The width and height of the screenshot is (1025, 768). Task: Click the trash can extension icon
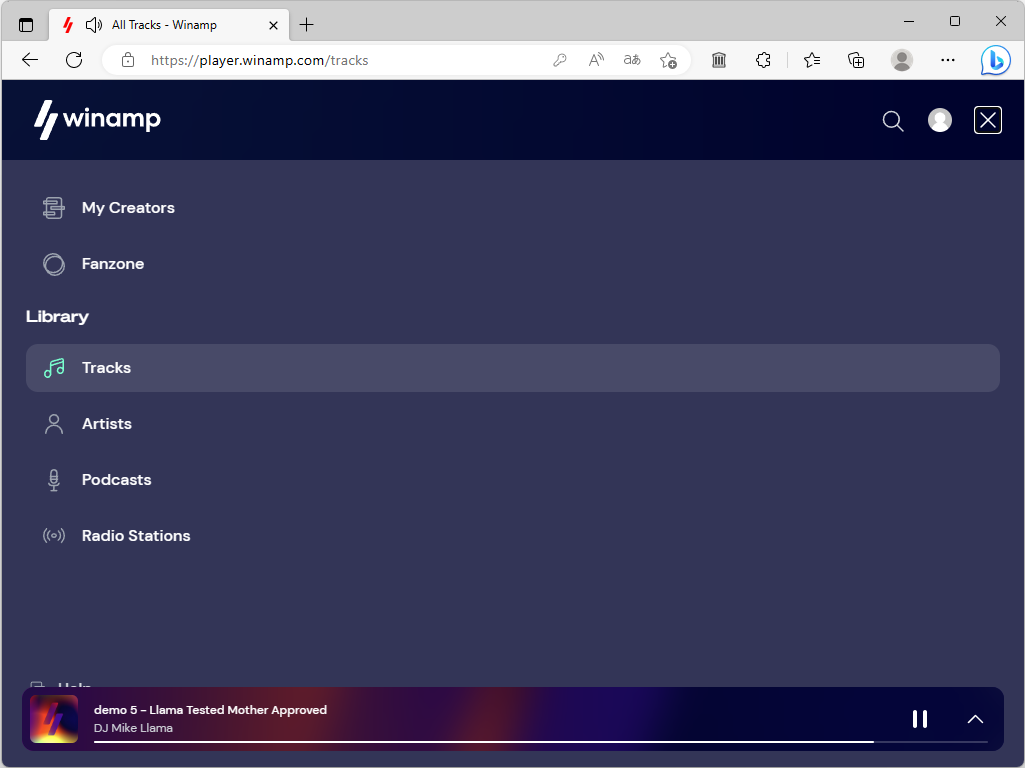718,60
